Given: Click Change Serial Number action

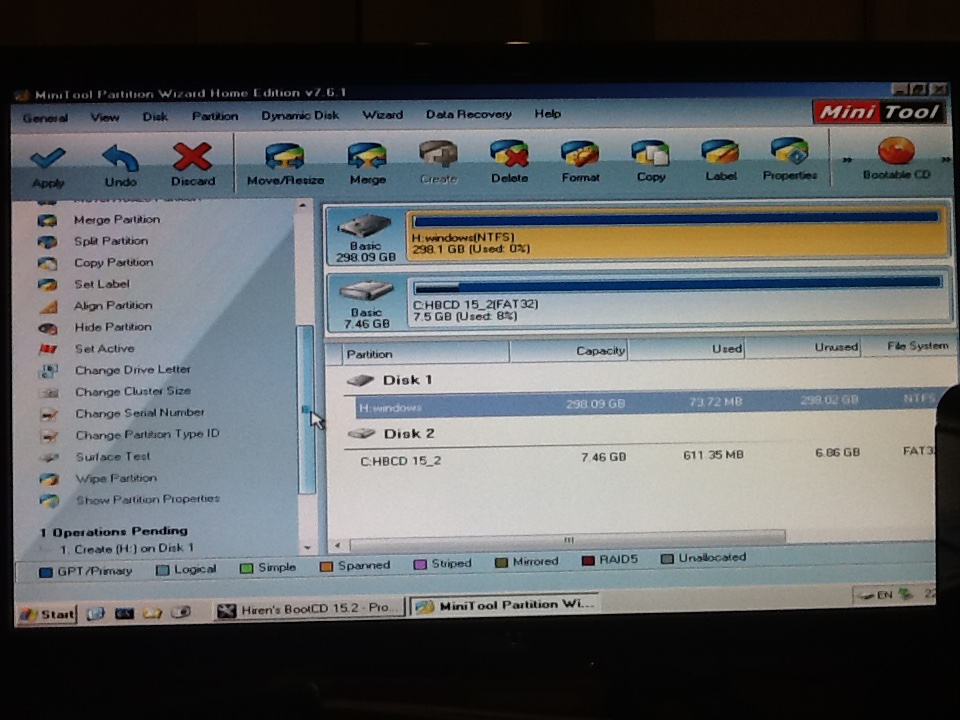Looking at the screenshot, I should click(140, 413).
